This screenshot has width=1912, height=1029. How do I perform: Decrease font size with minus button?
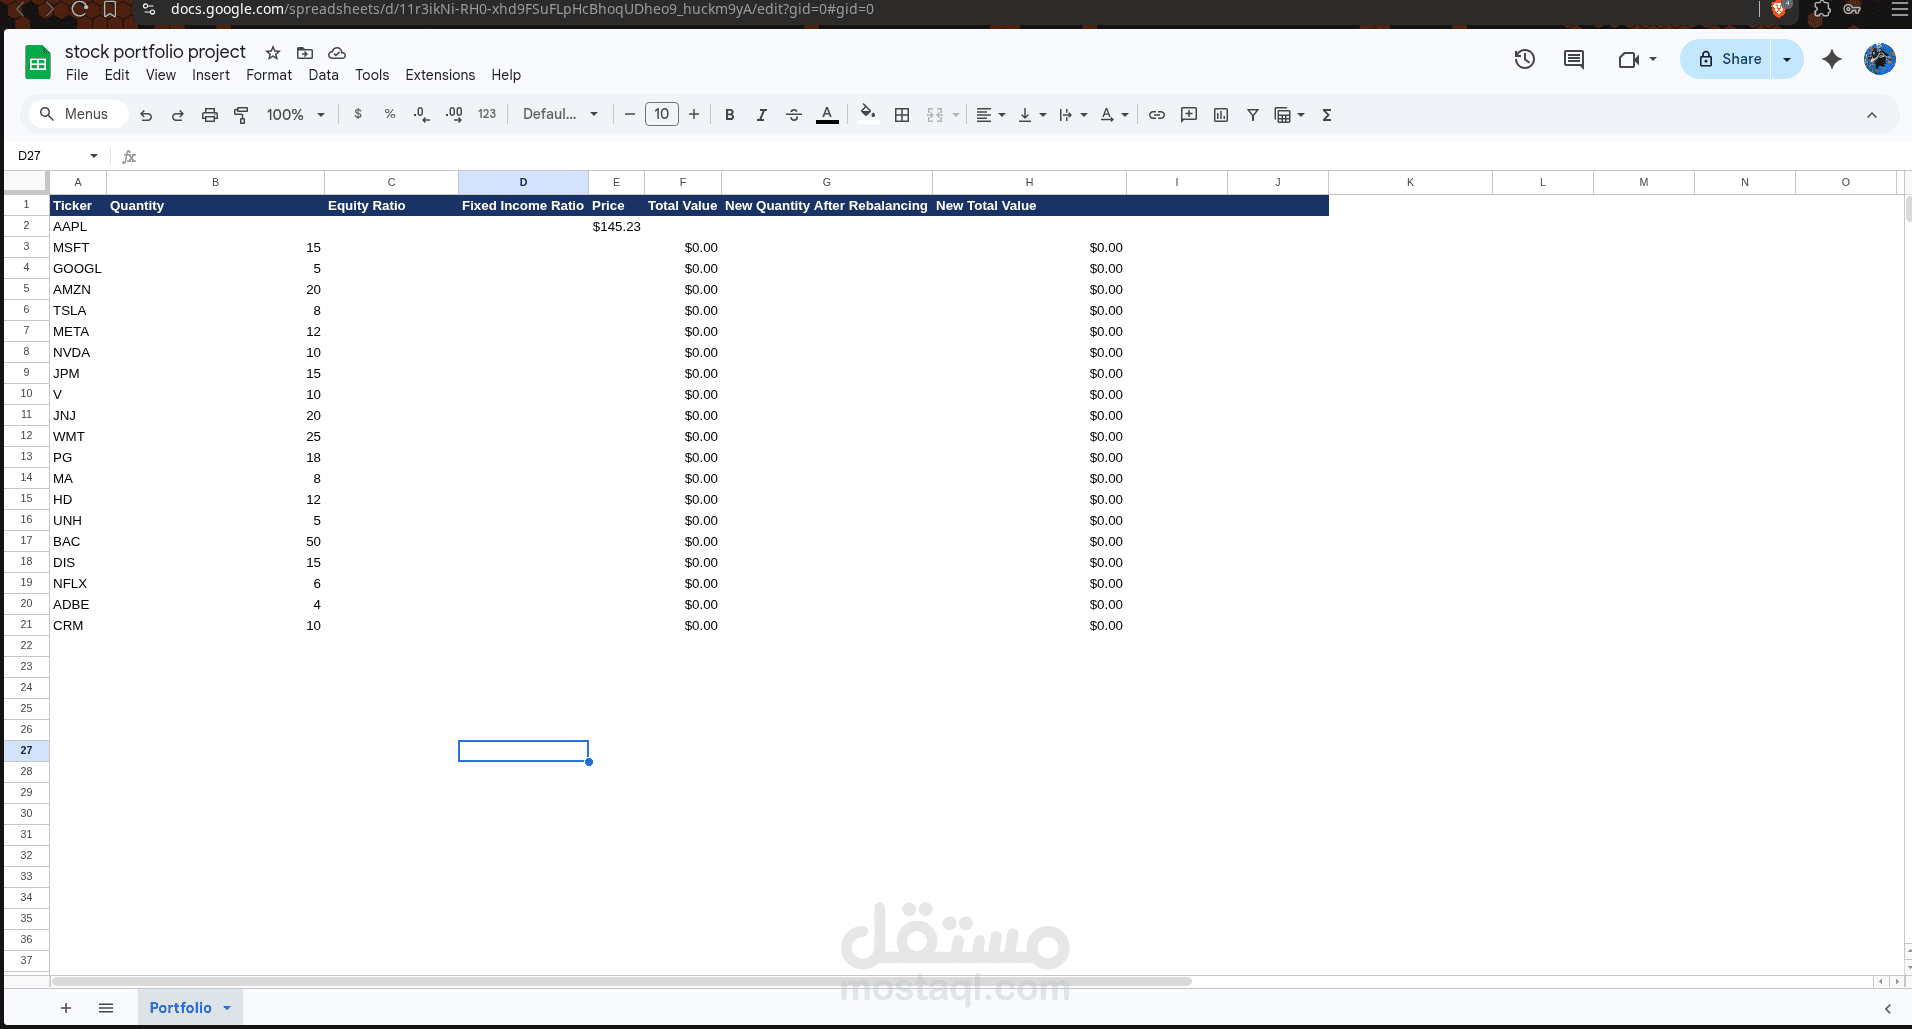pyautogui.click(x=630, y=115)
